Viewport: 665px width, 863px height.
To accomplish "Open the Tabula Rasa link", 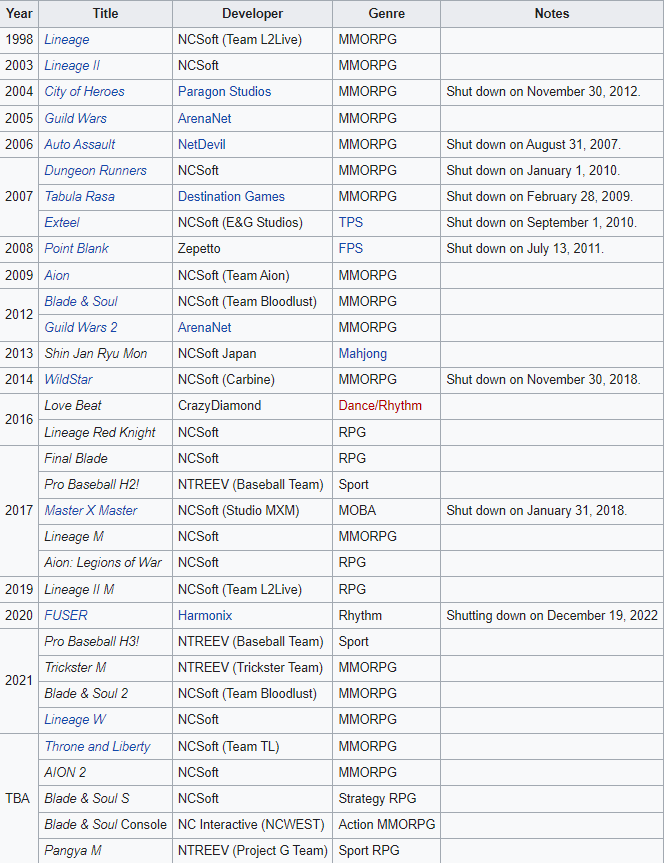I will coord(80,196).
